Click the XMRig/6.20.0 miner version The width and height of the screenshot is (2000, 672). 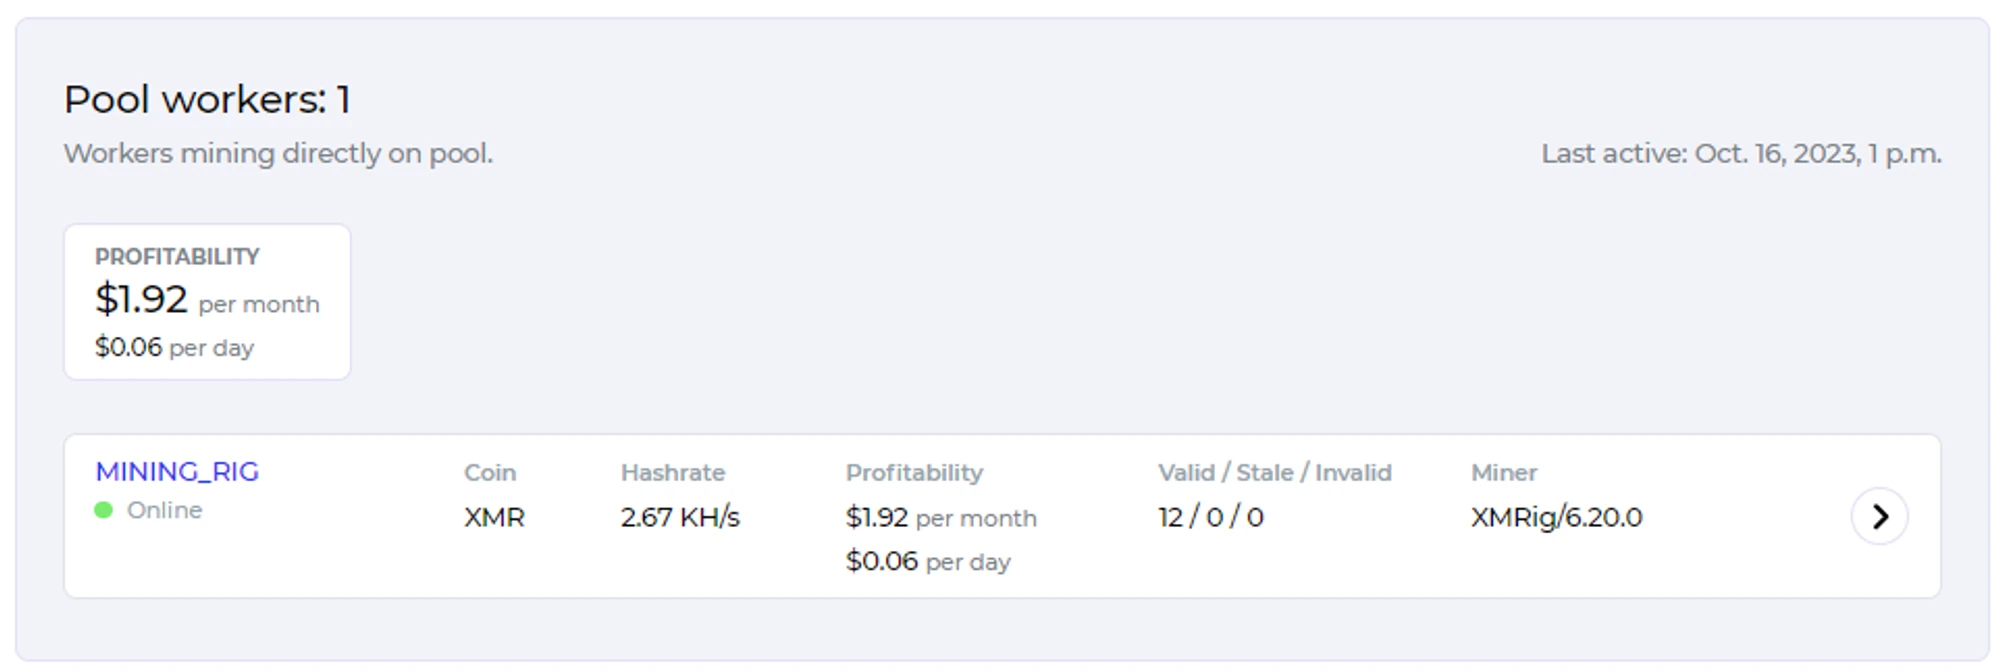click(x=1556, y=517)
